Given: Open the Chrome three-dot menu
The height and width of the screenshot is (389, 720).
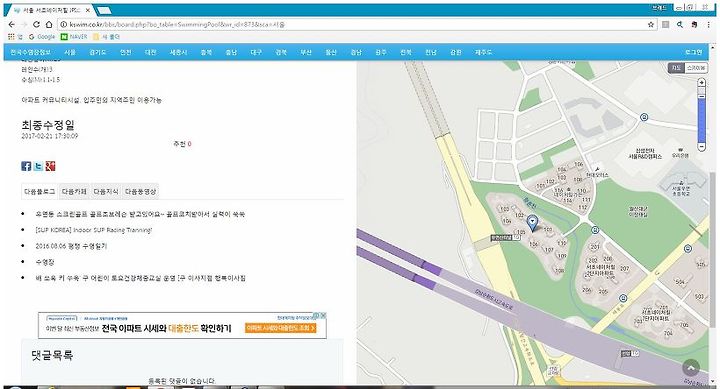Looking at the screenshot, I should tap(709, 24).
